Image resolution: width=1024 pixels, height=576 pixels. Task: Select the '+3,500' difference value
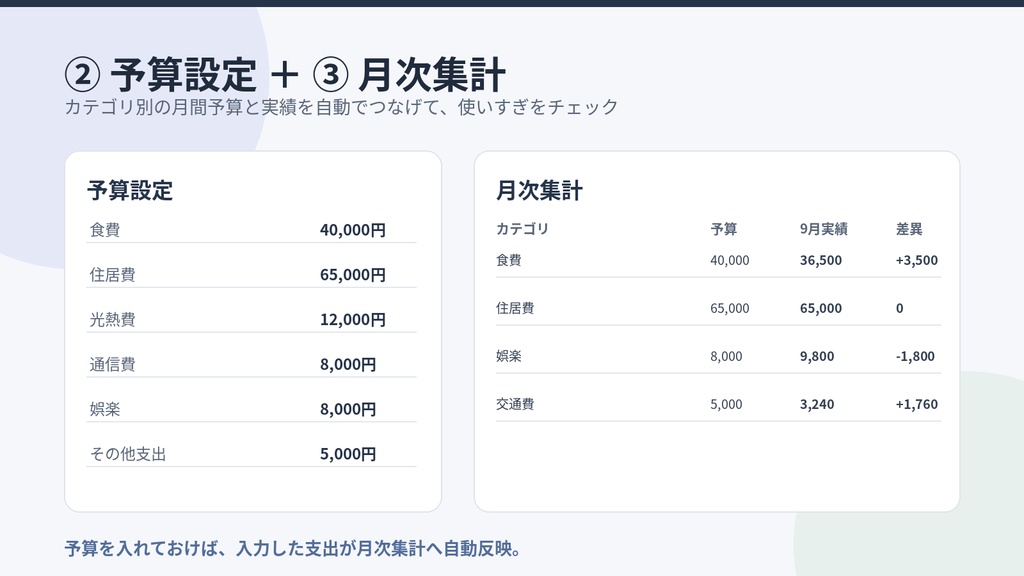tap(917, 260)
